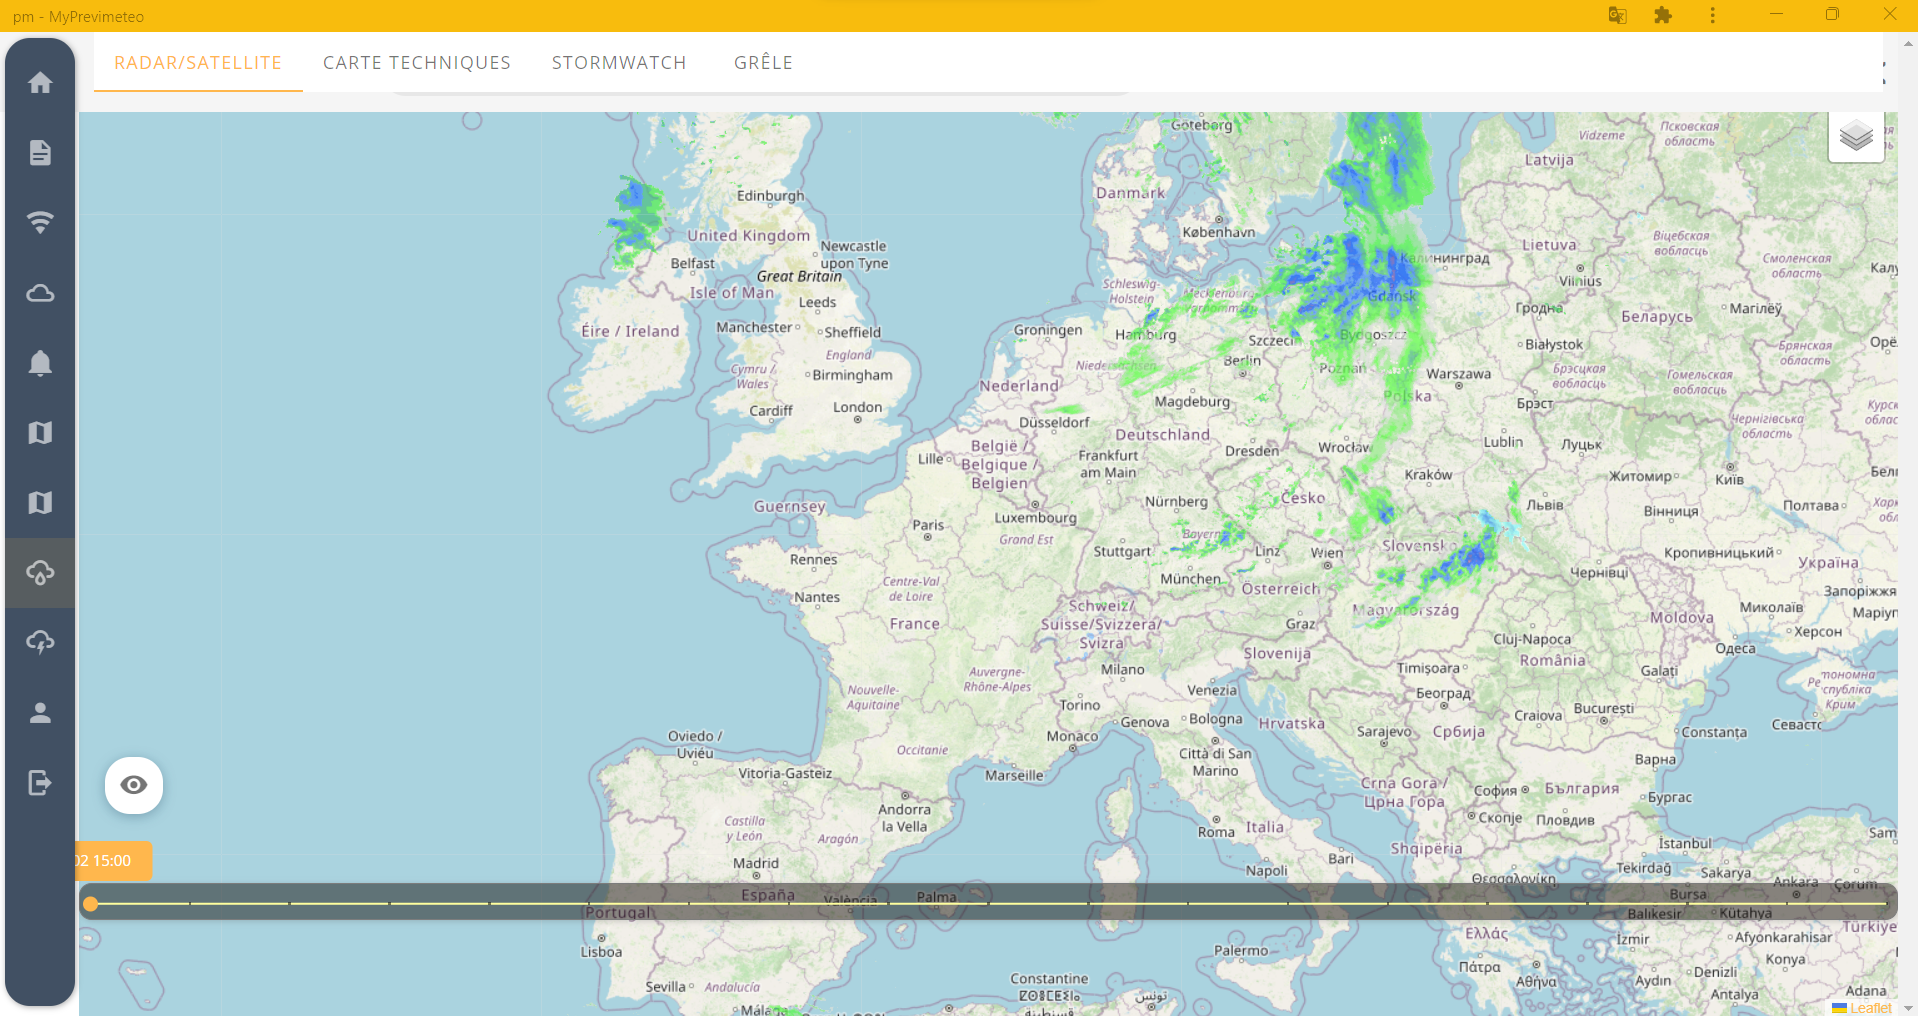Screen dimensions: 1918x1016
Task: Click the Warszawa label on map
Action: pos(1458,374)
